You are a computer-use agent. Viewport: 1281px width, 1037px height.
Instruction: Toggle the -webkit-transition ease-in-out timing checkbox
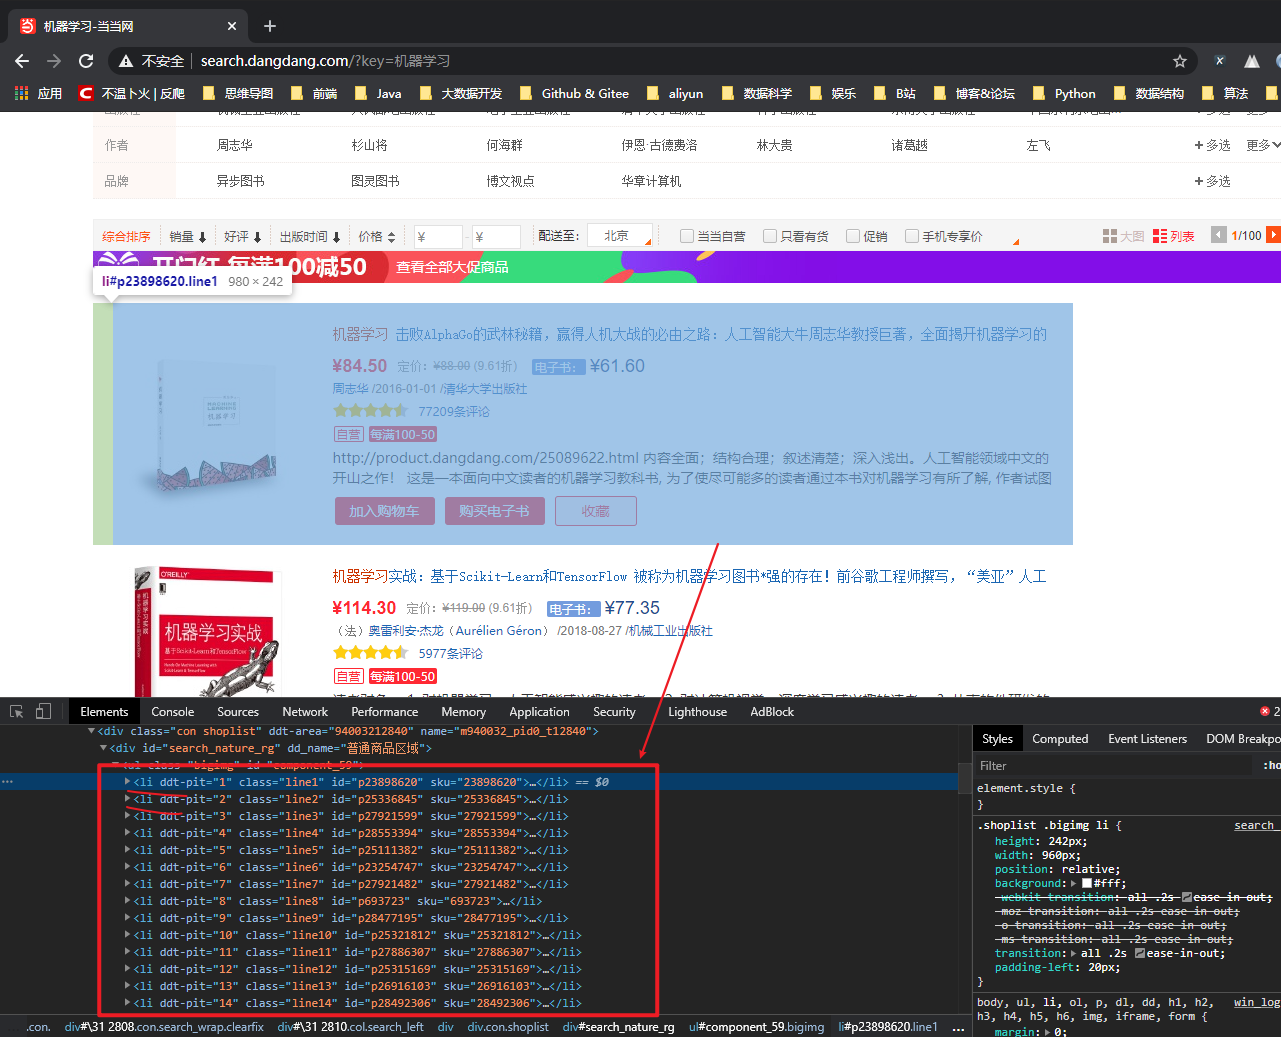coord(1187,897)
